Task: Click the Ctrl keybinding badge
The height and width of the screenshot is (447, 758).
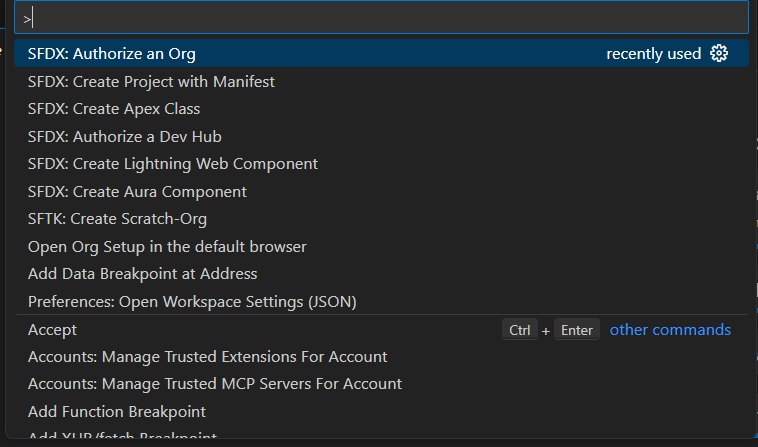Action: click(x=519, y=330)
